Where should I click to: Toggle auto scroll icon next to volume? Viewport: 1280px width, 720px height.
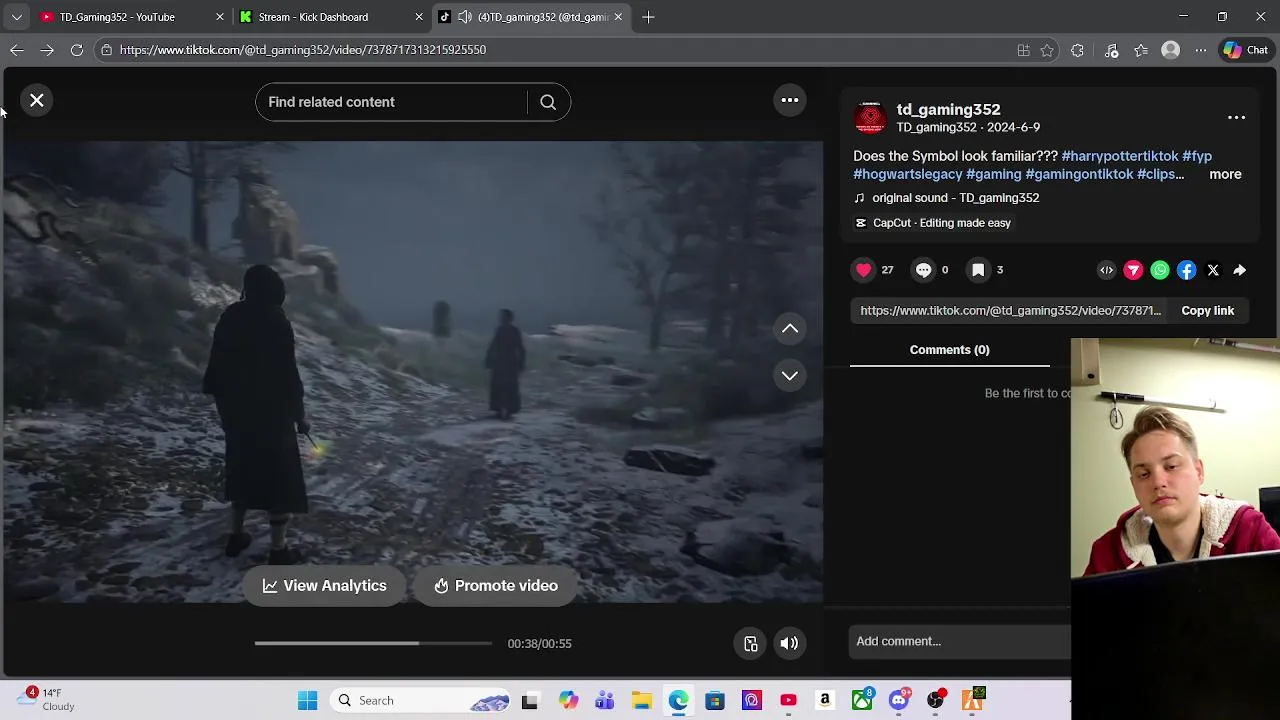coord(751,644)
